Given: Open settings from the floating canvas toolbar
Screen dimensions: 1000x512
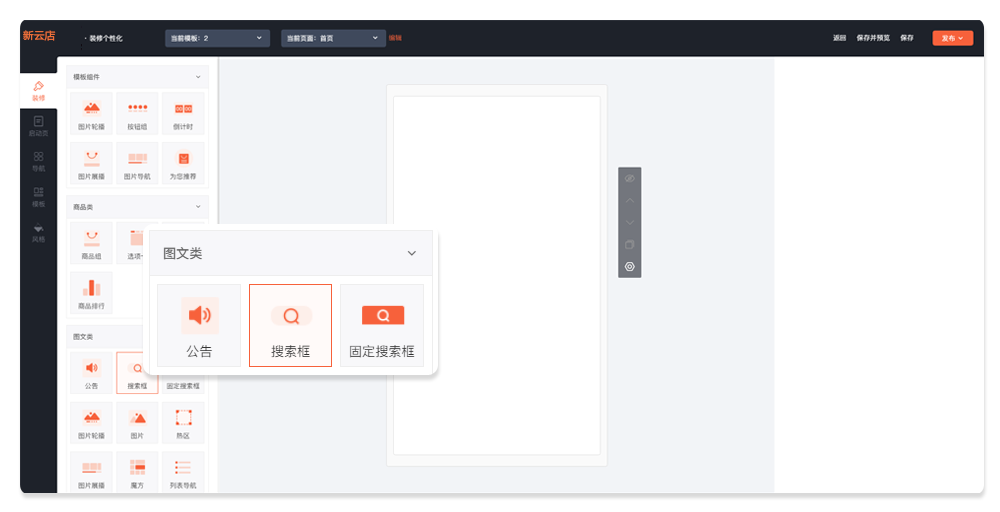Looking at the screenshot, I should point(629,267).
